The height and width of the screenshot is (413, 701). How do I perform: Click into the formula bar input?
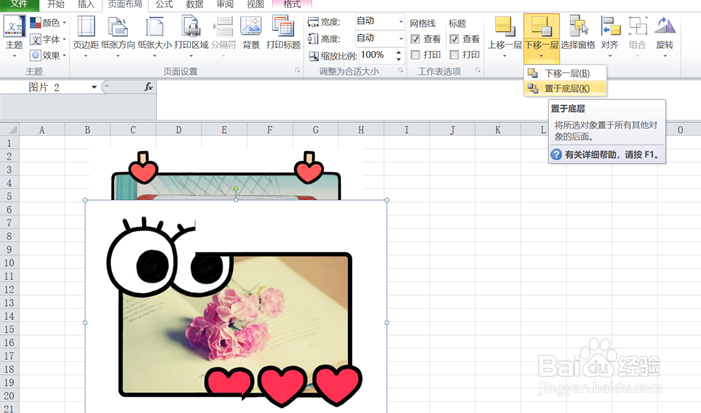click(428, 99)
